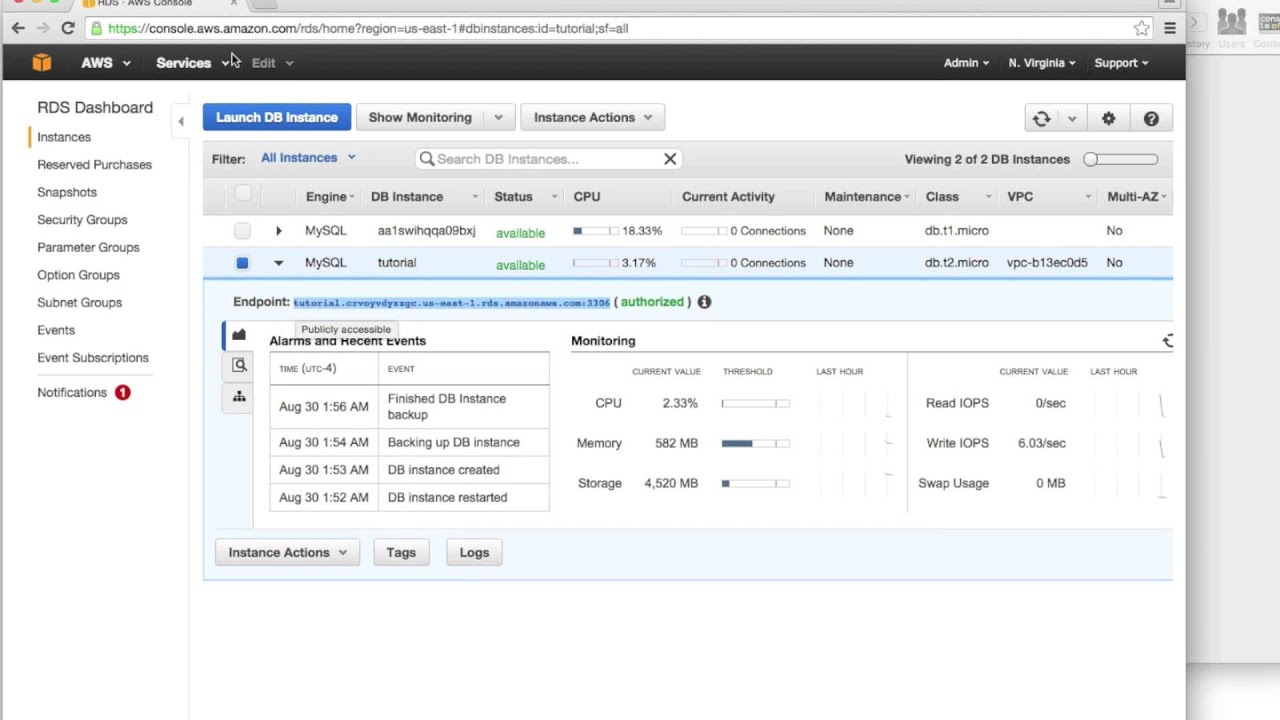1280x720 pixels.
Task: Open the gear settings for the instance table
Action: click(1108, 118)
